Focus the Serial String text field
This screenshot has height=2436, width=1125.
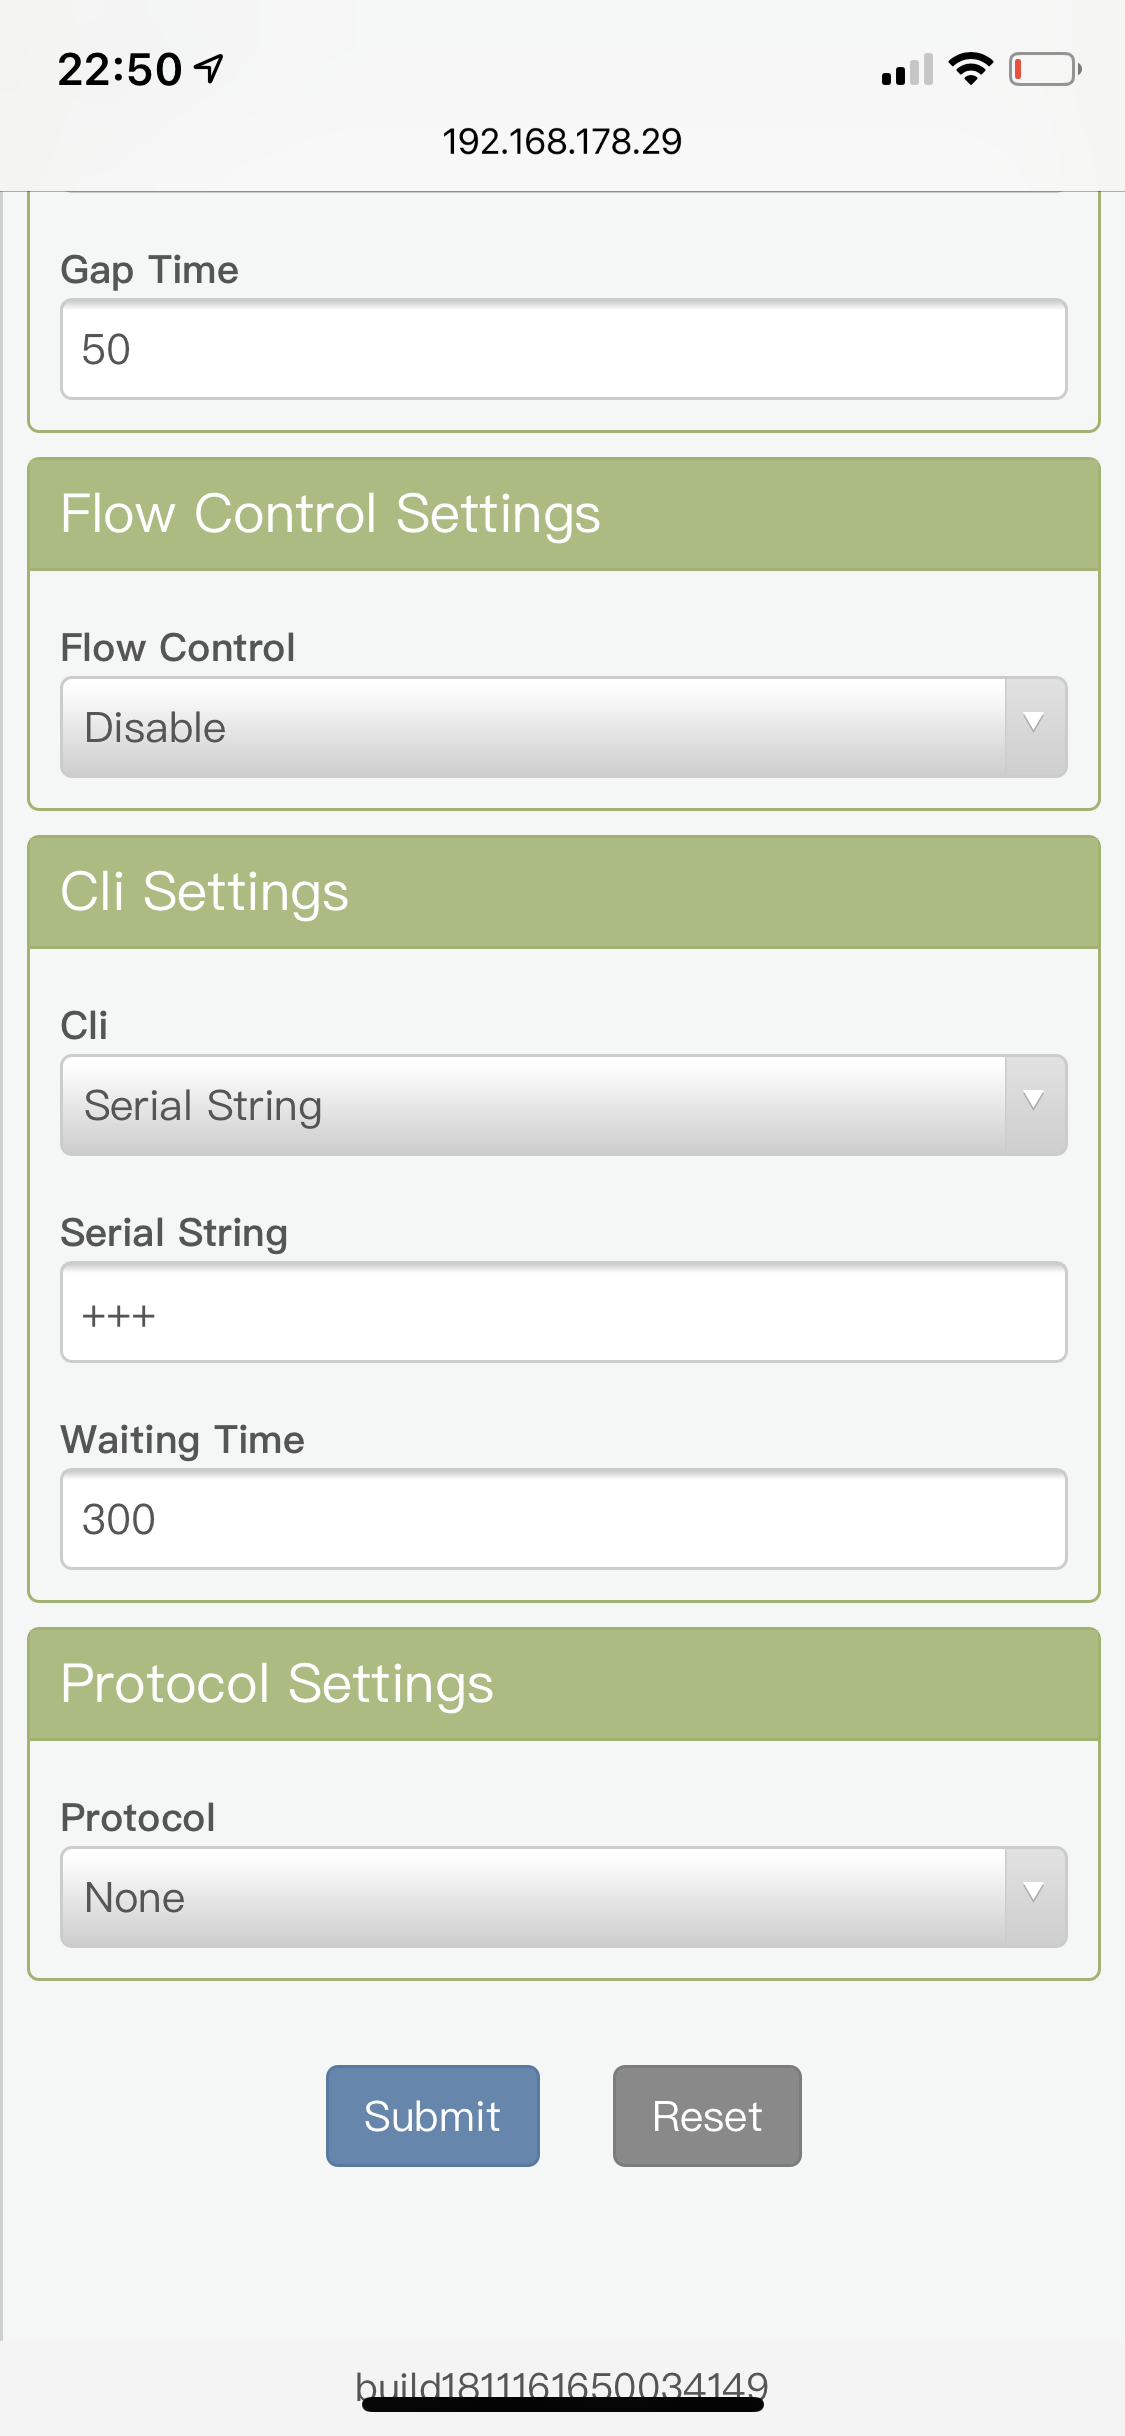[x=563, y=1312]
